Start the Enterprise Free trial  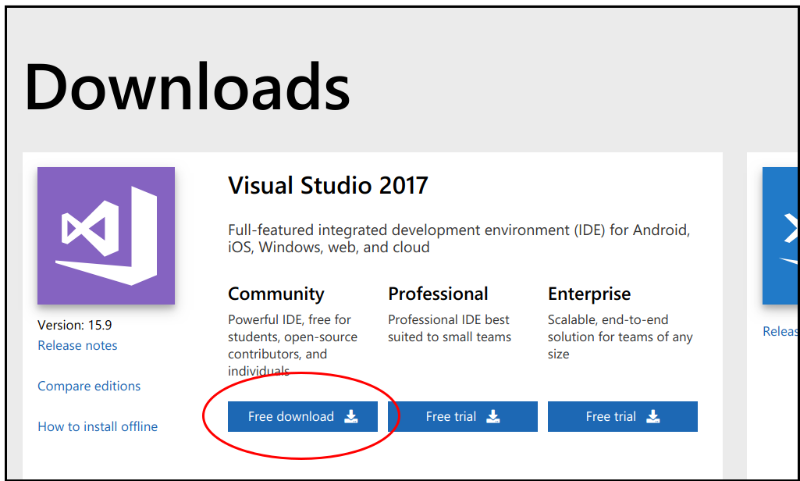(x=622, y=417)
